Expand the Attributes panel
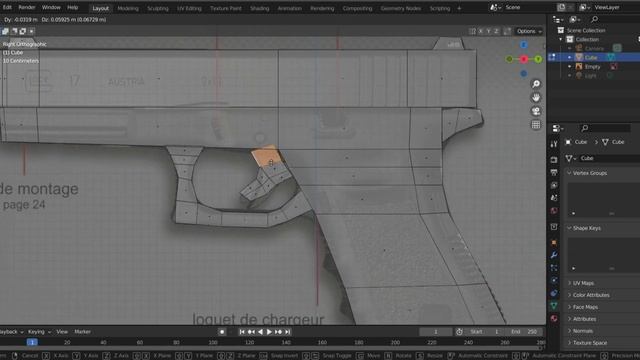The image size is (640, 360). [x=569, y=319]
